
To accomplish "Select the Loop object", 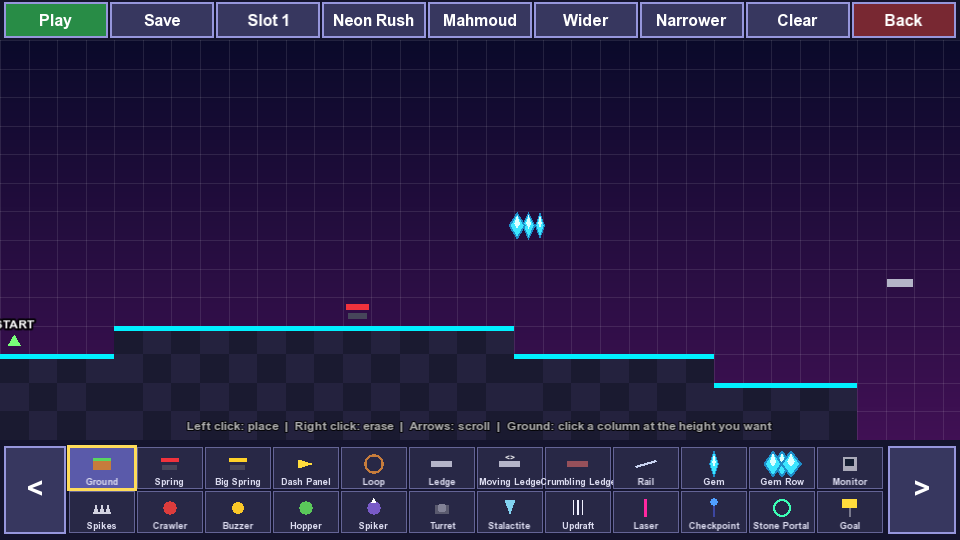I will pos(373,468).
